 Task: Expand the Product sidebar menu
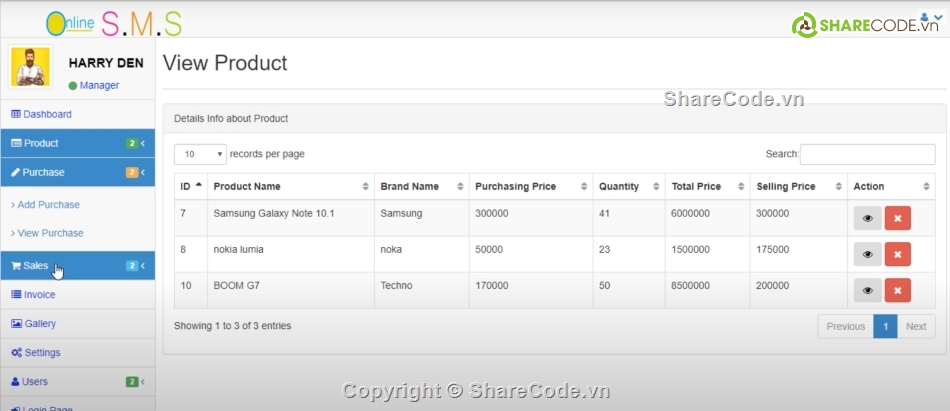tap(78, 143)
